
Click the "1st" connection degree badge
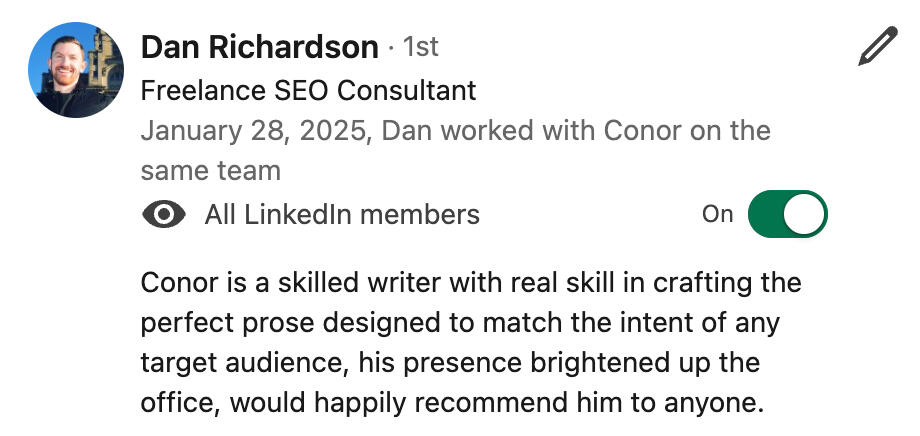point(420,47)
